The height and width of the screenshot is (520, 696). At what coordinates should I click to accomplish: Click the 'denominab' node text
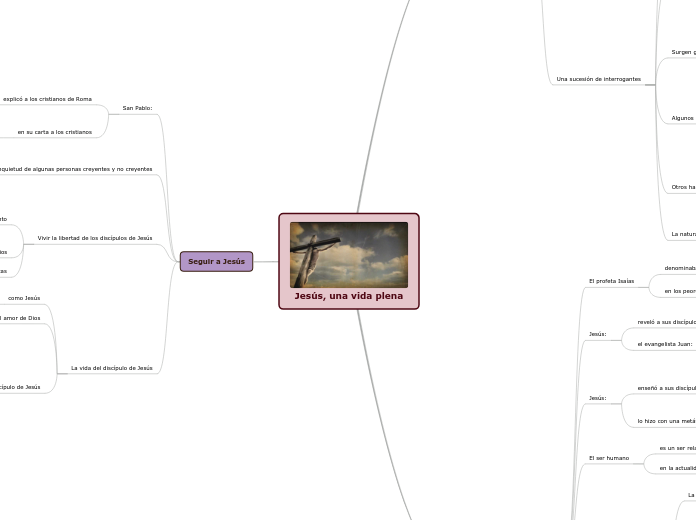(680, 268)
